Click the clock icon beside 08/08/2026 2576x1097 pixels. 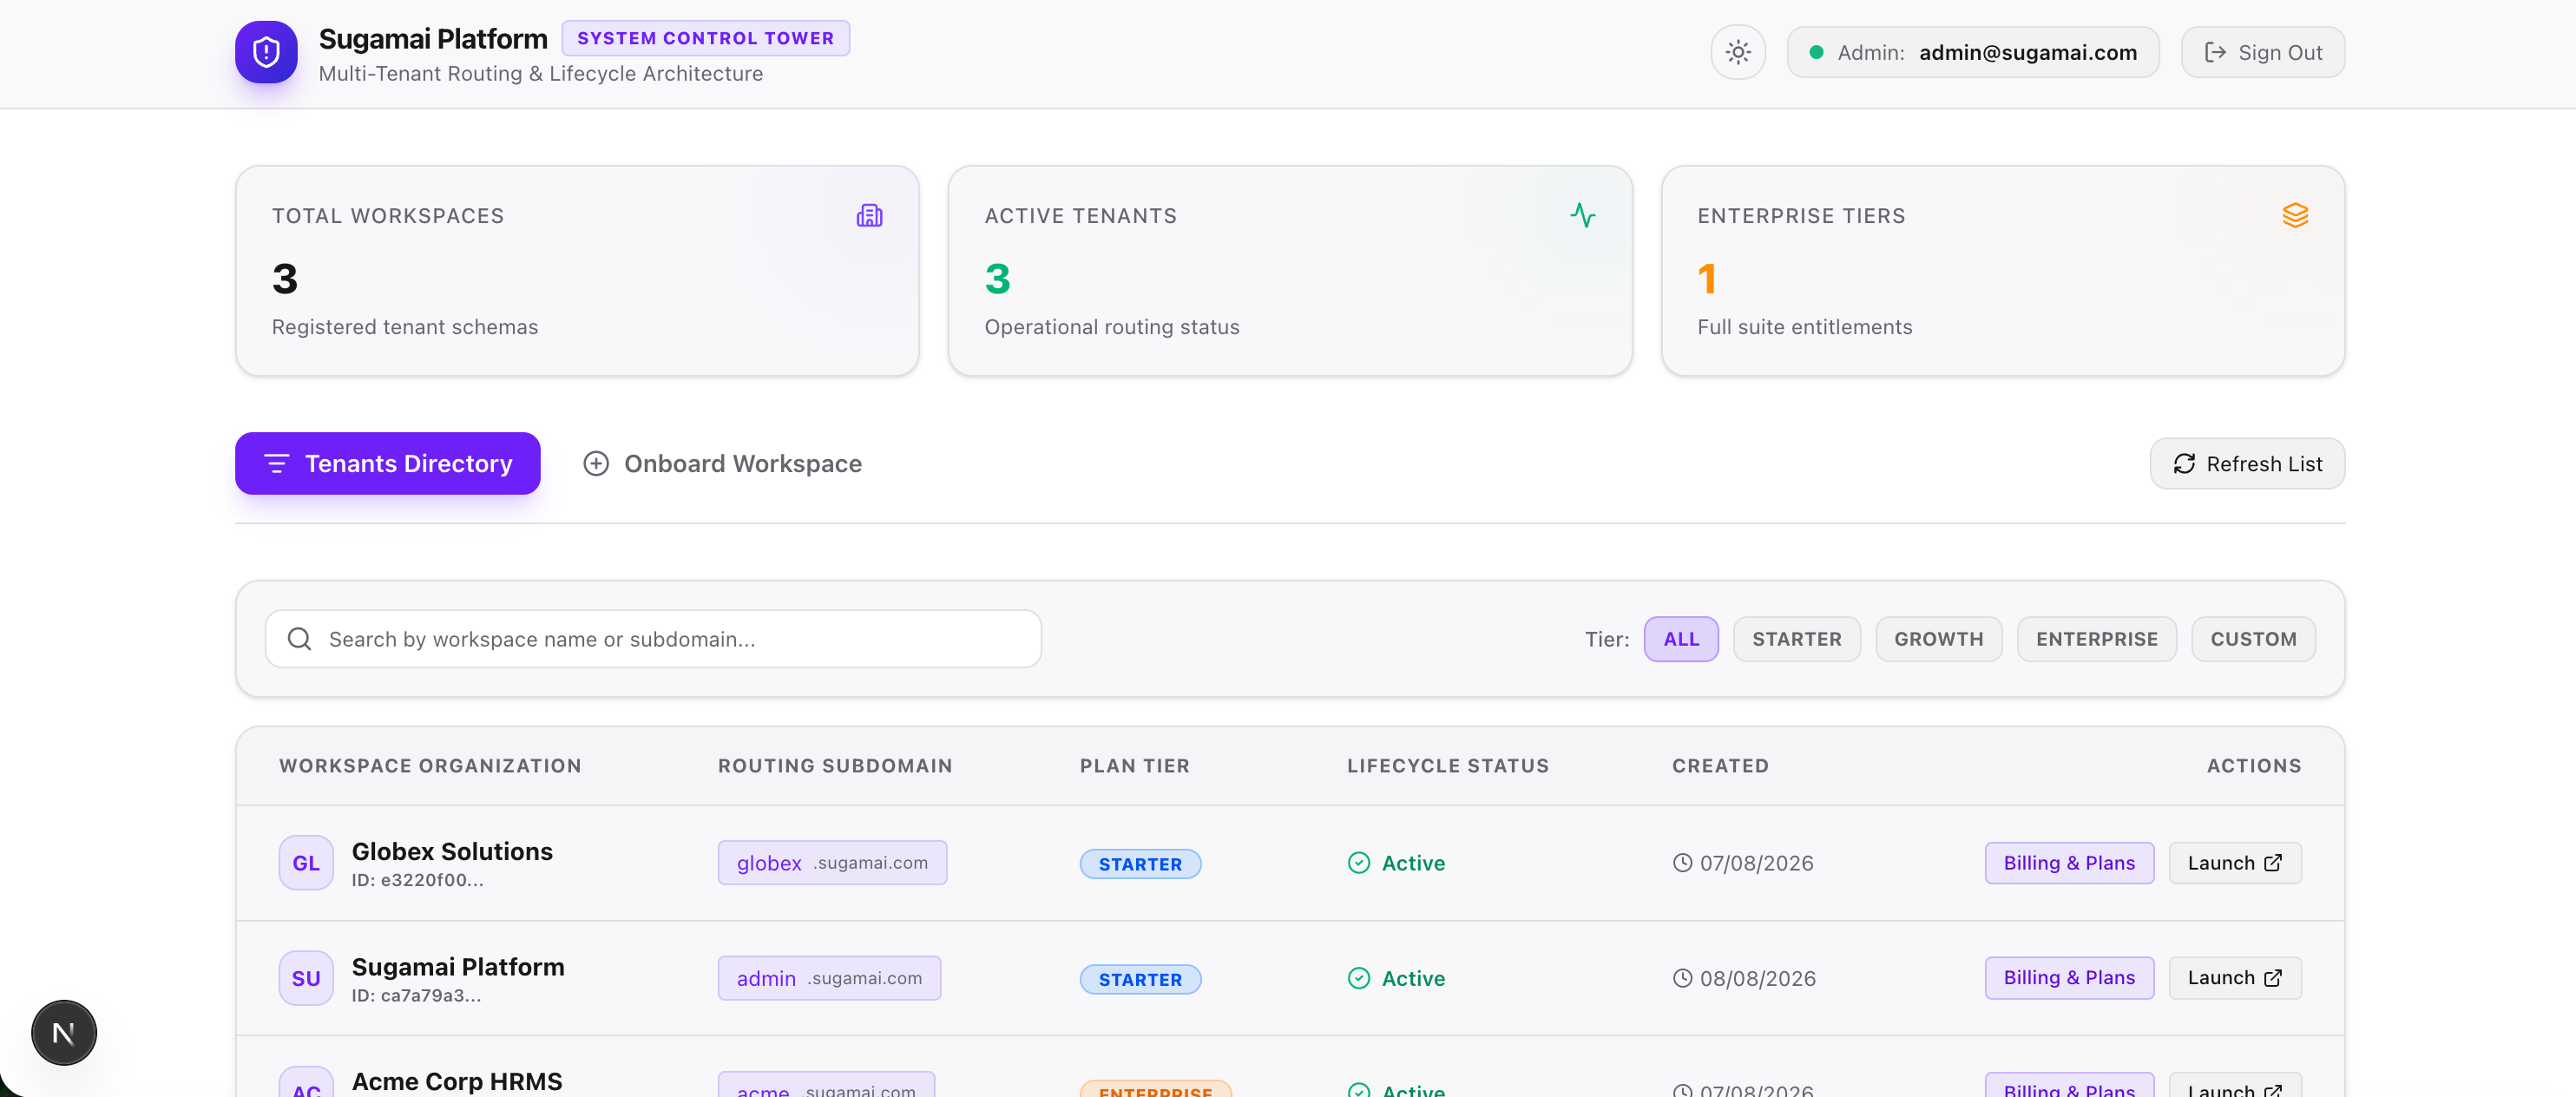tap(1682, 978)
